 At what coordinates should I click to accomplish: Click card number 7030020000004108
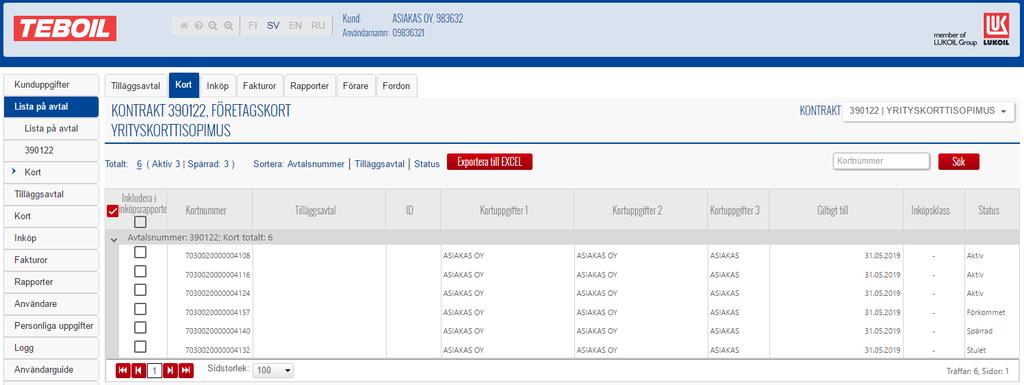coord(218,255)
